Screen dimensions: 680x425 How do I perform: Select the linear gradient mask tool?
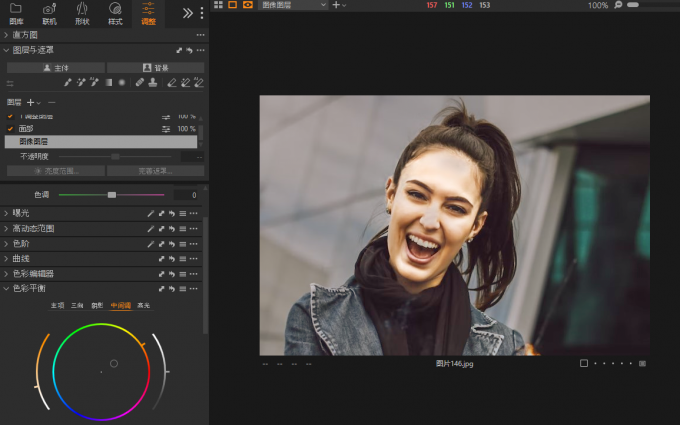[x=109, y=82]
